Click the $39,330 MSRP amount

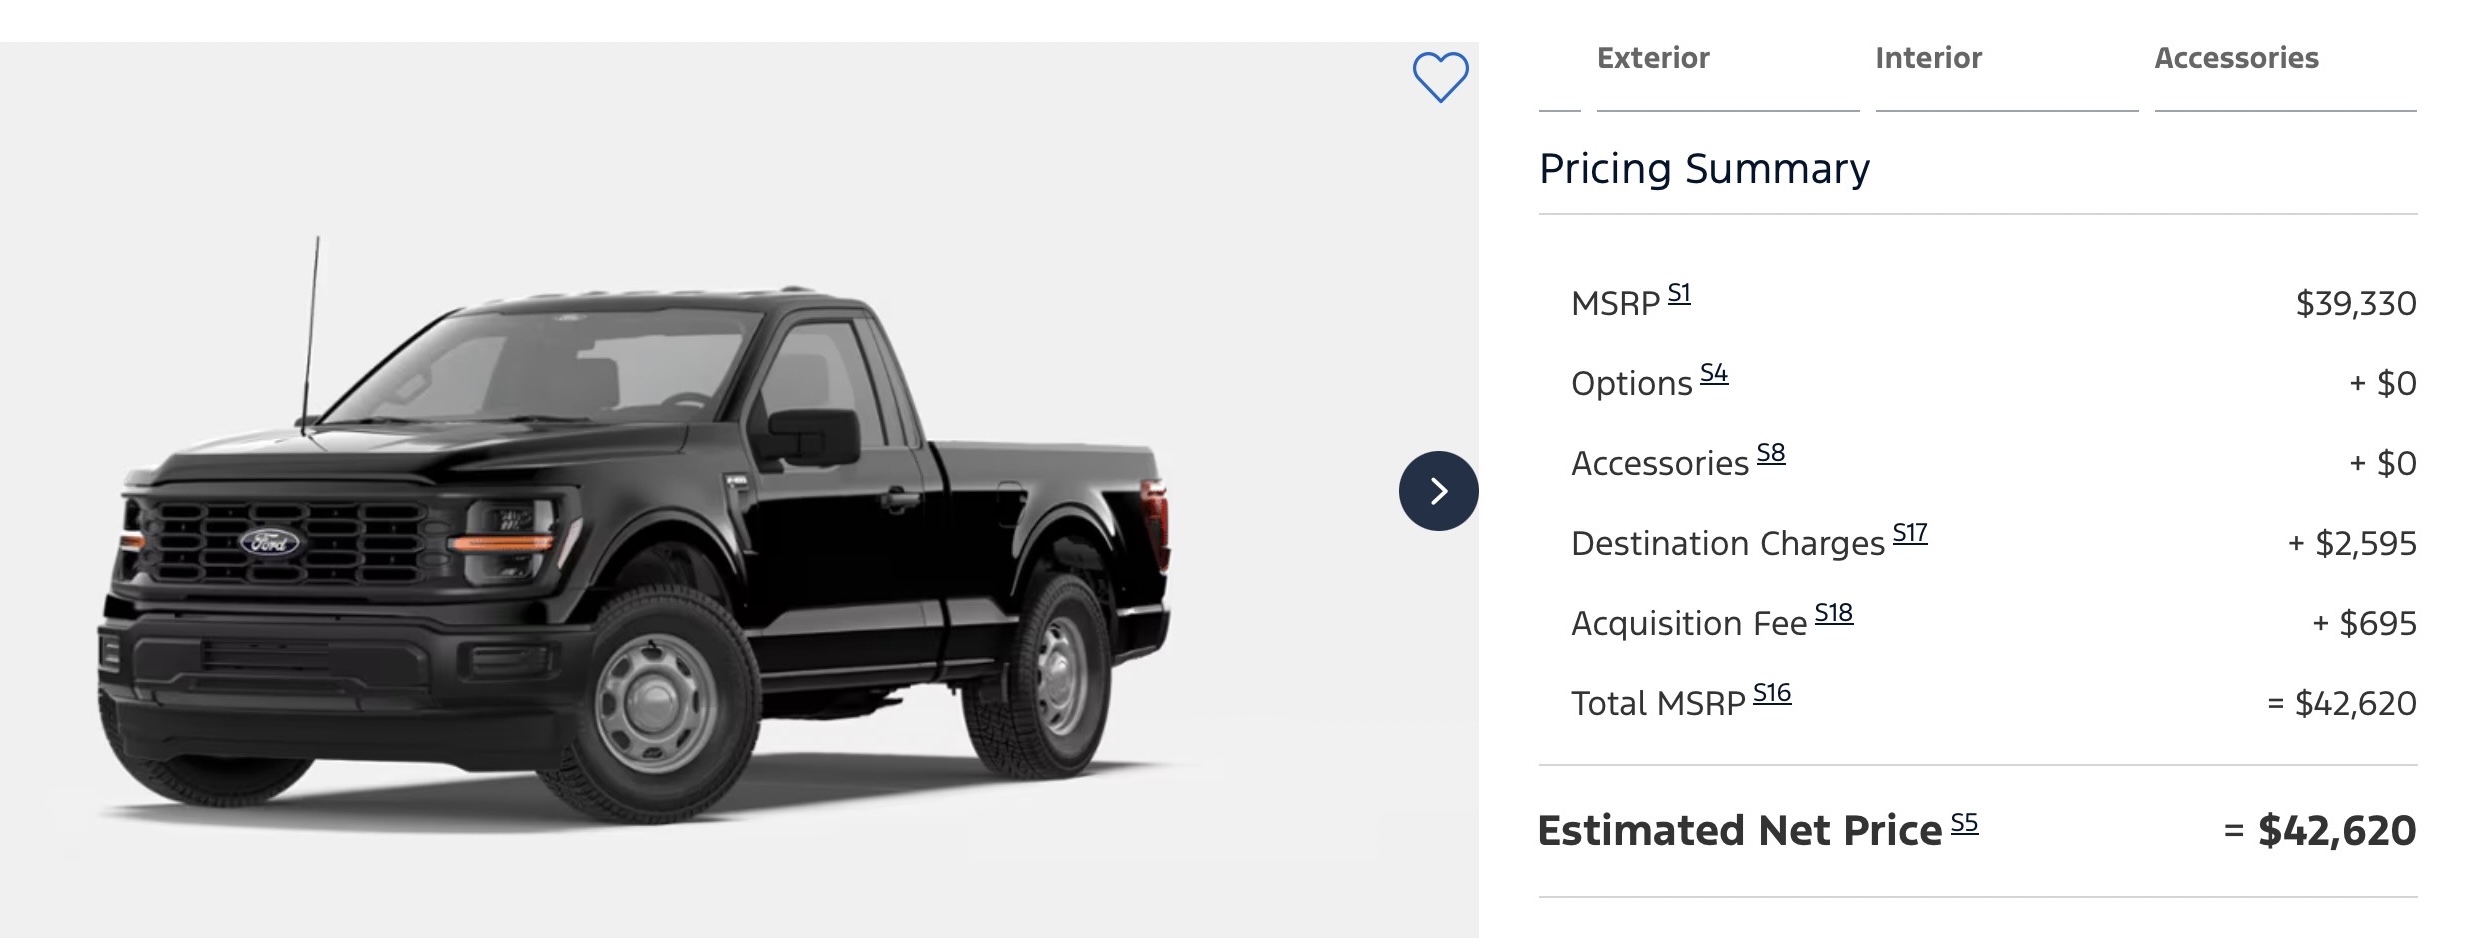(2356, 303)
